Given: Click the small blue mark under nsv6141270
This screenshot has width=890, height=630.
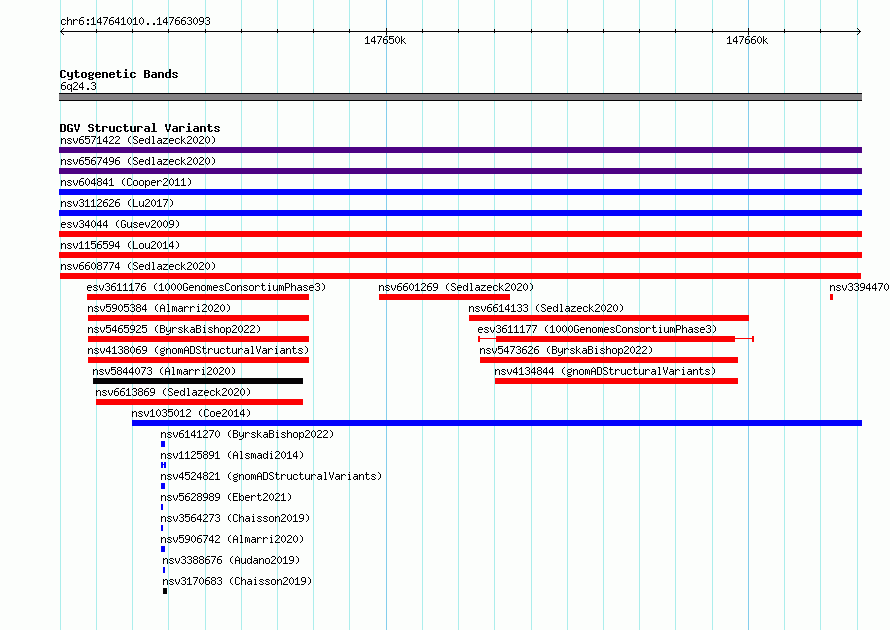Looking at the screenshot, I should click(x=163, y=444).
